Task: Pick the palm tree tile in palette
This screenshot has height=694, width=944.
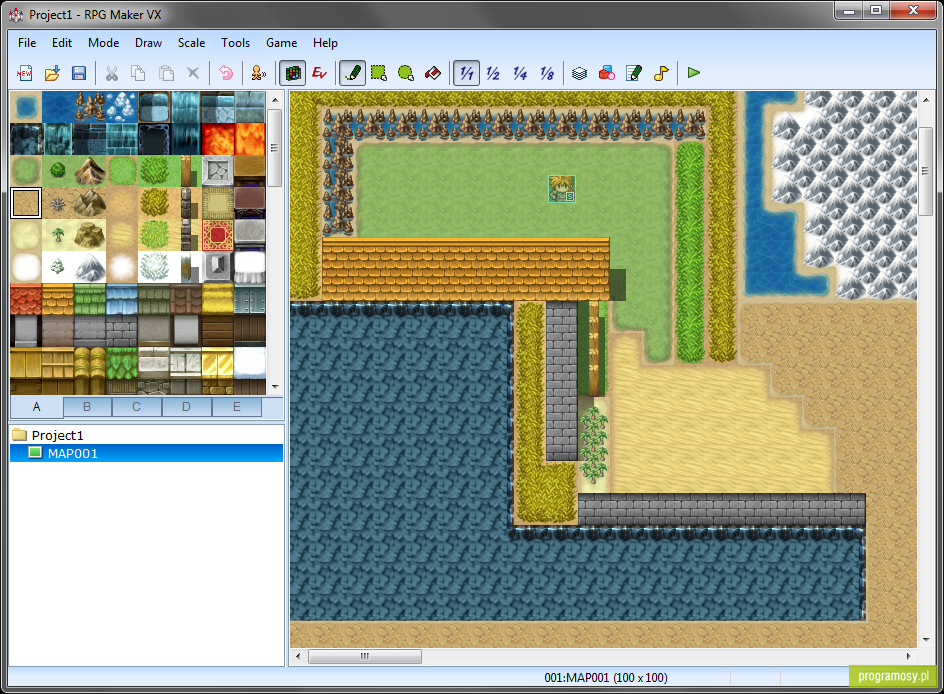Action: (58, 235)
